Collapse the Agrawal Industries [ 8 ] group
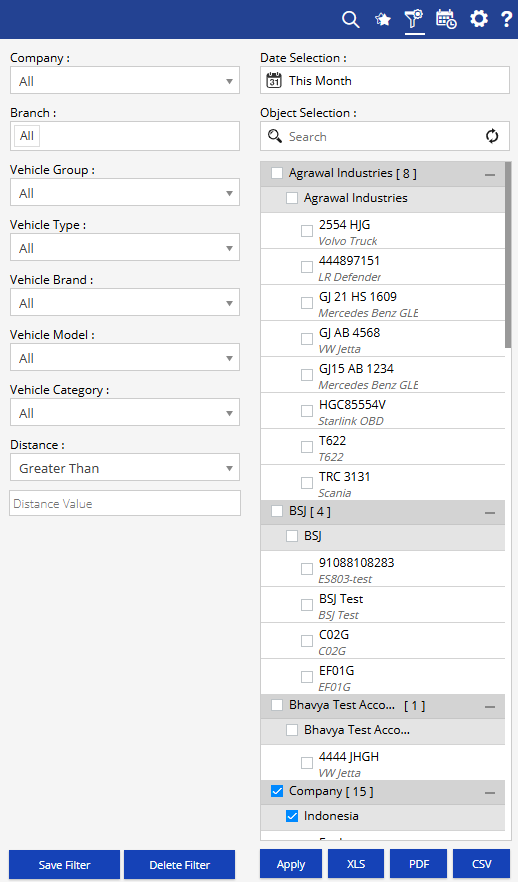Viewport: 518px width, 882px height. point(490,175)
